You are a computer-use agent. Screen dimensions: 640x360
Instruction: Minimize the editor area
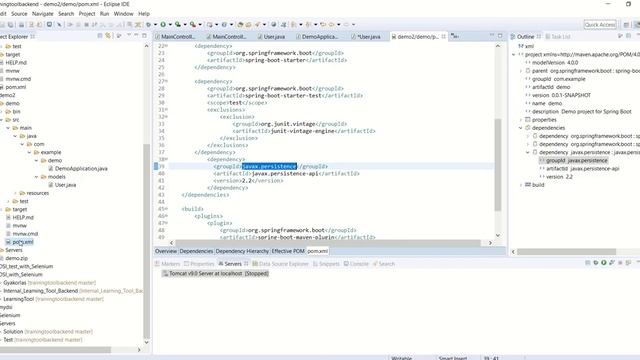[x=492, y=36]
